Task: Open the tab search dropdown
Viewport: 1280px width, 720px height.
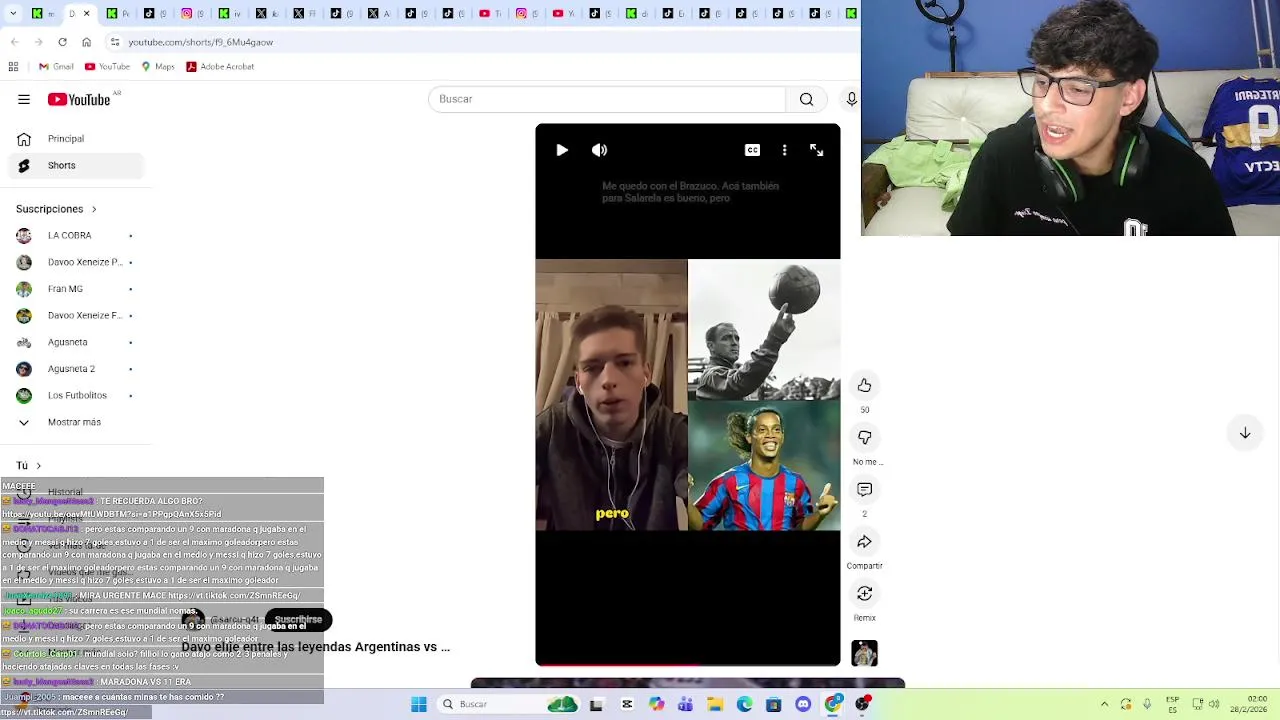Action: pos(13,13)
